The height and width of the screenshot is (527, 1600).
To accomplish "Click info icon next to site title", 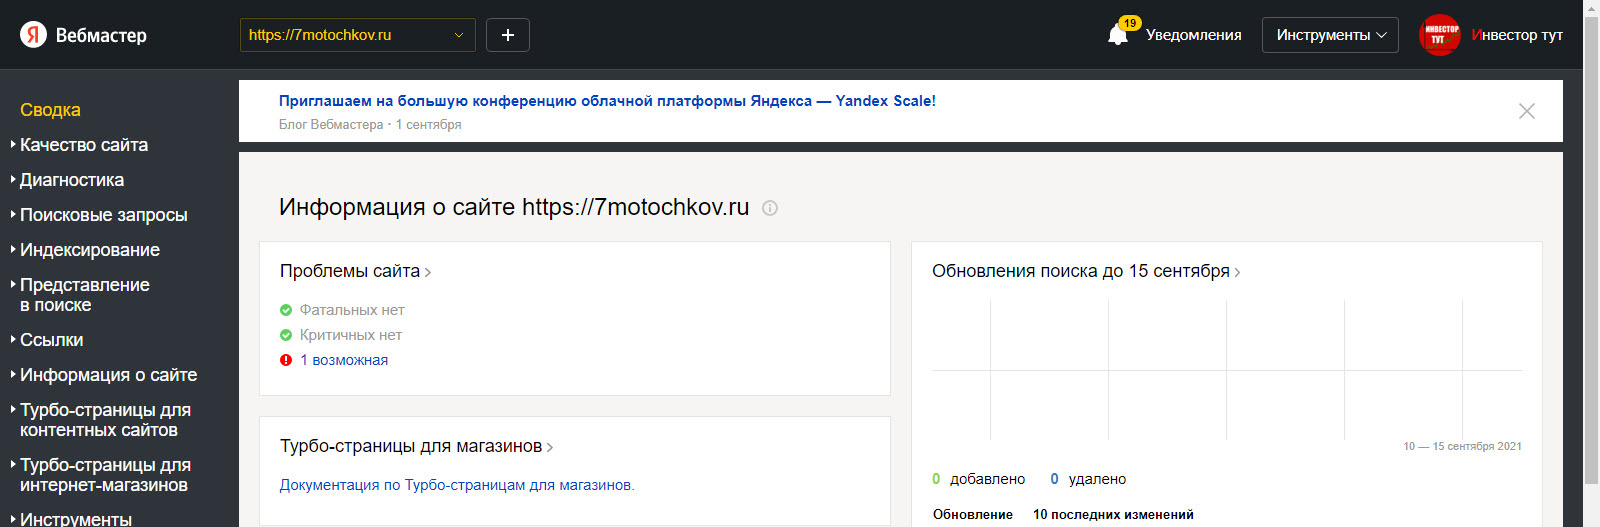I will (x=770, y=208).
